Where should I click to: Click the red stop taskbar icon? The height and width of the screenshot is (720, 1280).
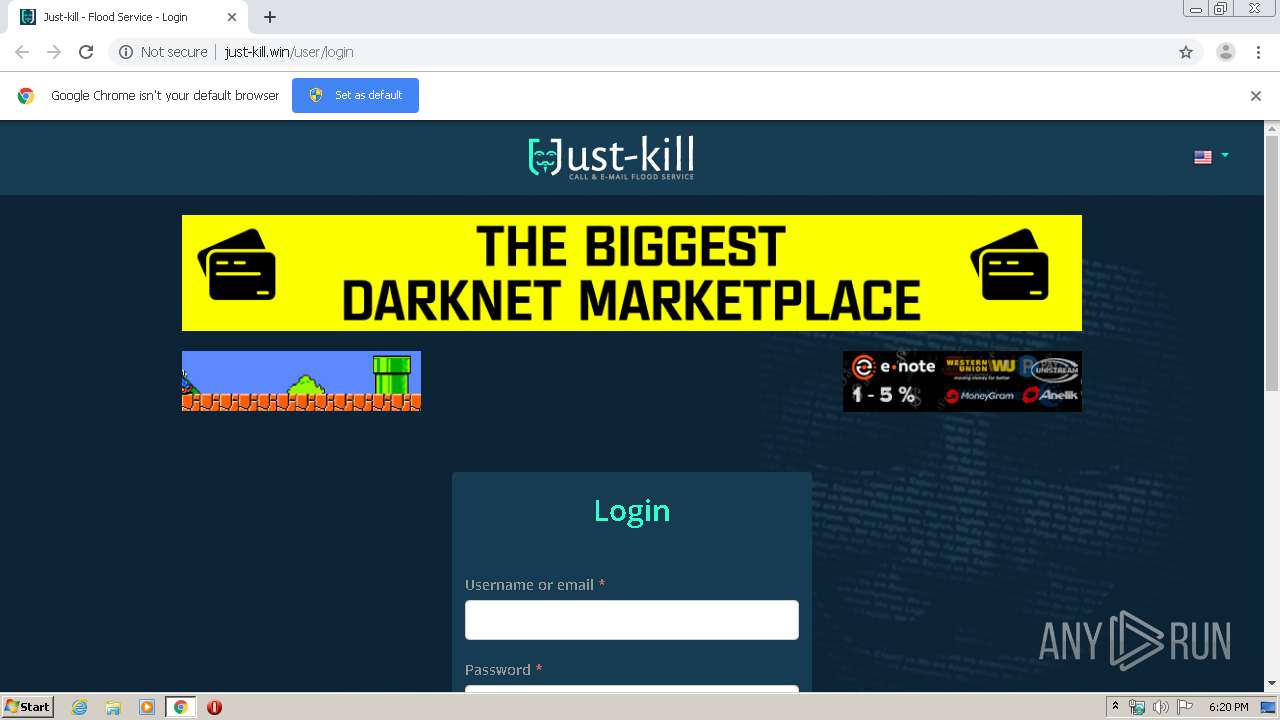click(214, 707)
